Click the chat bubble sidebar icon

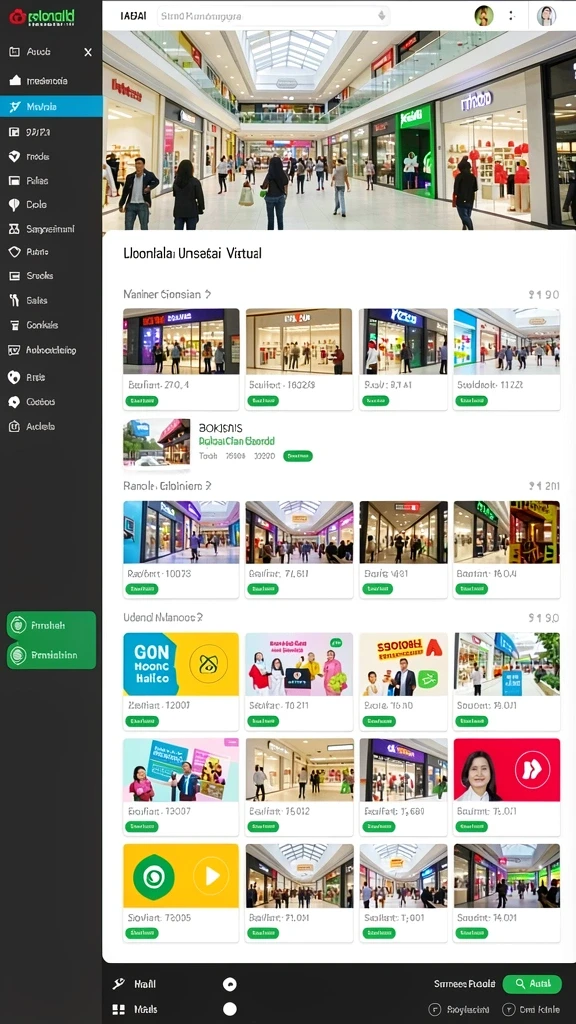point(14,402)
